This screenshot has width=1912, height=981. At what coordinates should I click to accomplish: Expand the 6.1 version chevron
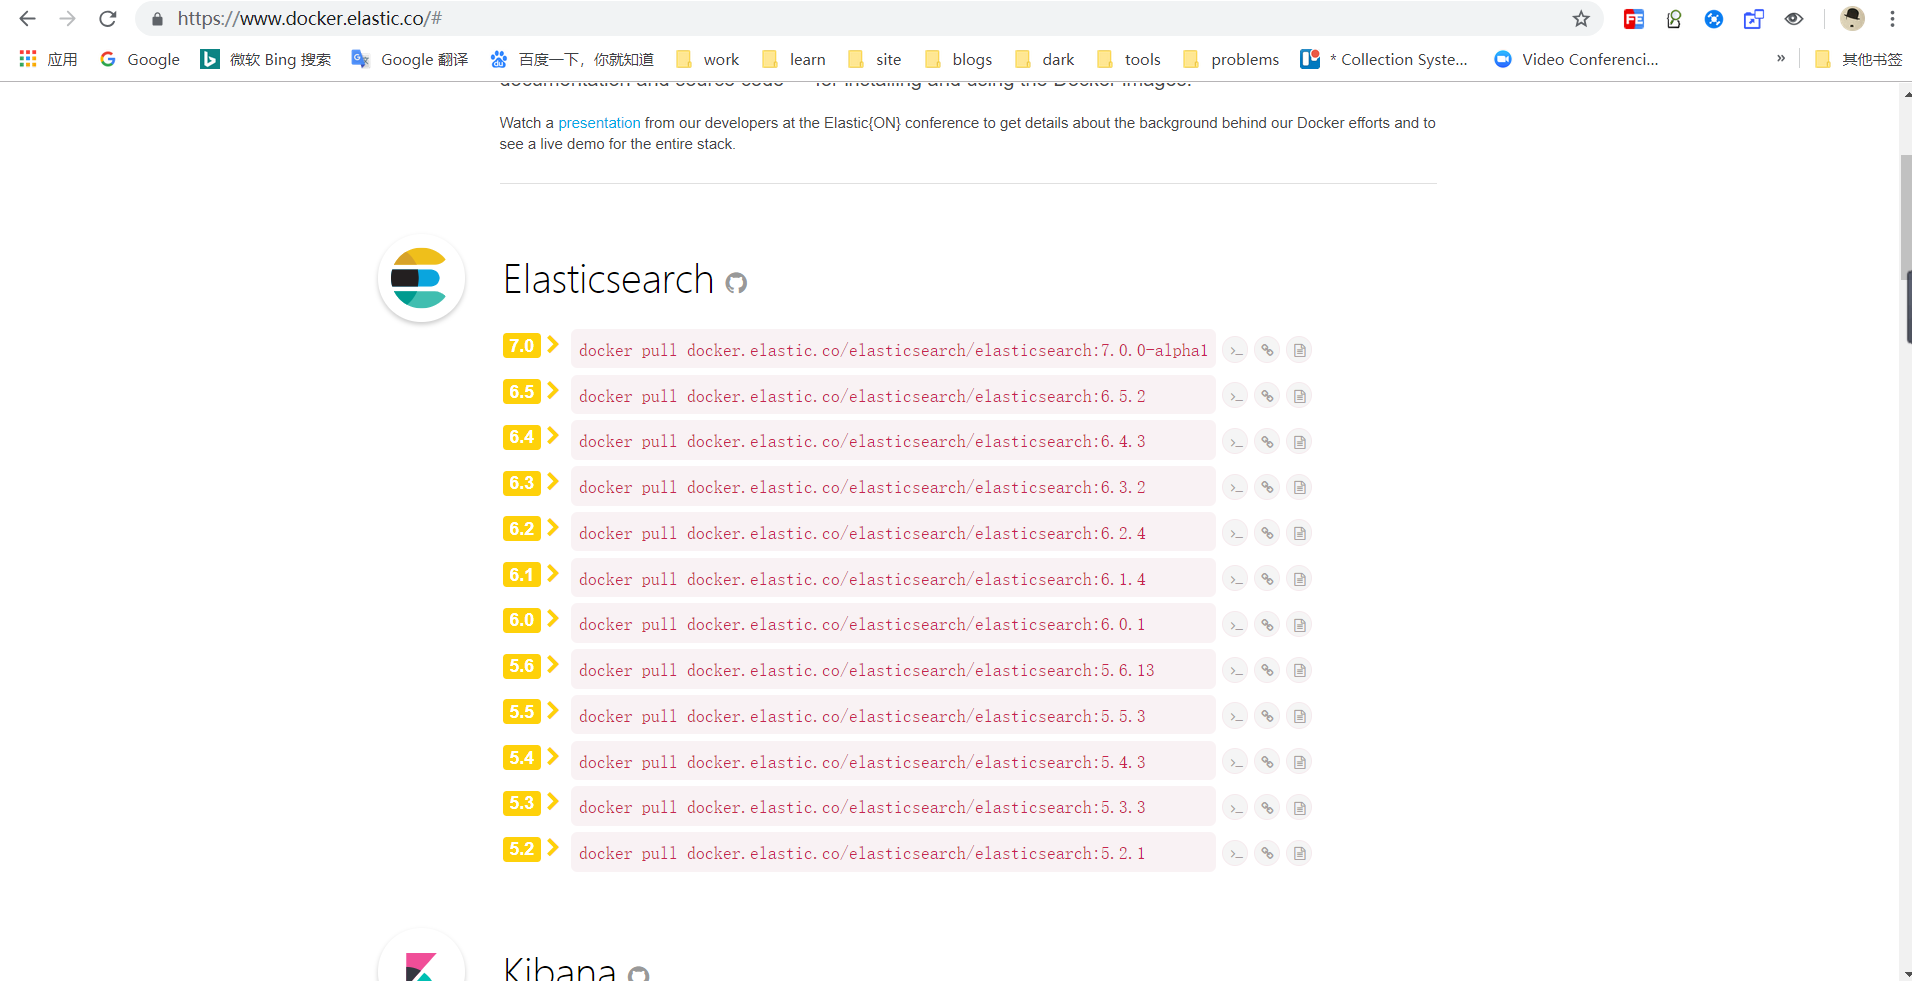tap(553, 573)
